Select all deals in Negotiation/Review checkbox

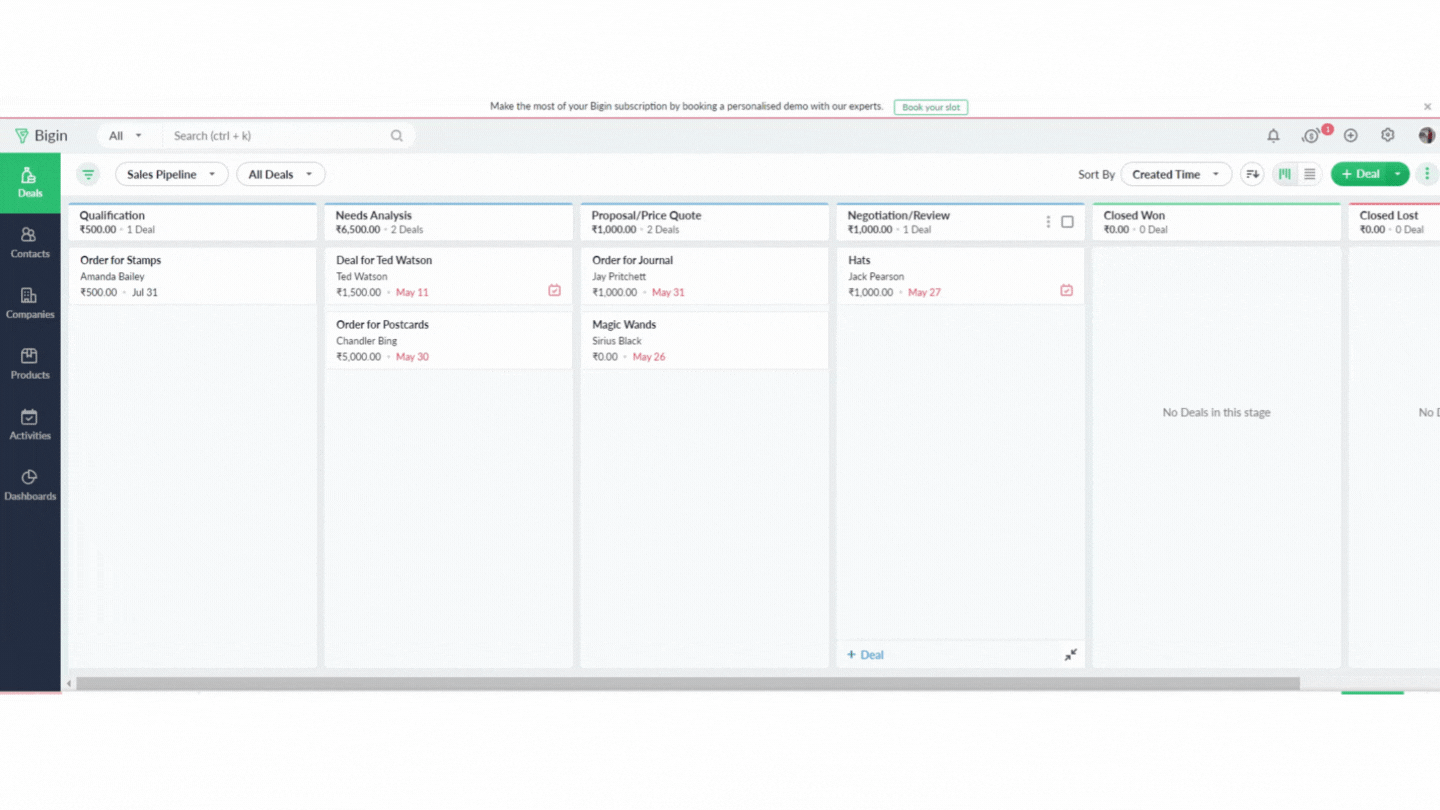point(1067,222)
